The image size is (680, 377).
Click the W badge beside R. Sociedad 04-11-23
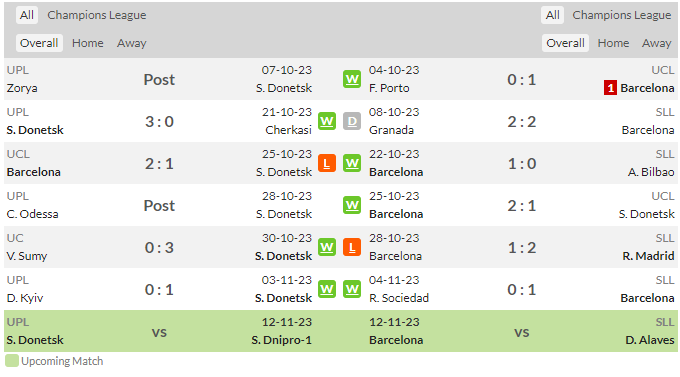pos(352,289)
